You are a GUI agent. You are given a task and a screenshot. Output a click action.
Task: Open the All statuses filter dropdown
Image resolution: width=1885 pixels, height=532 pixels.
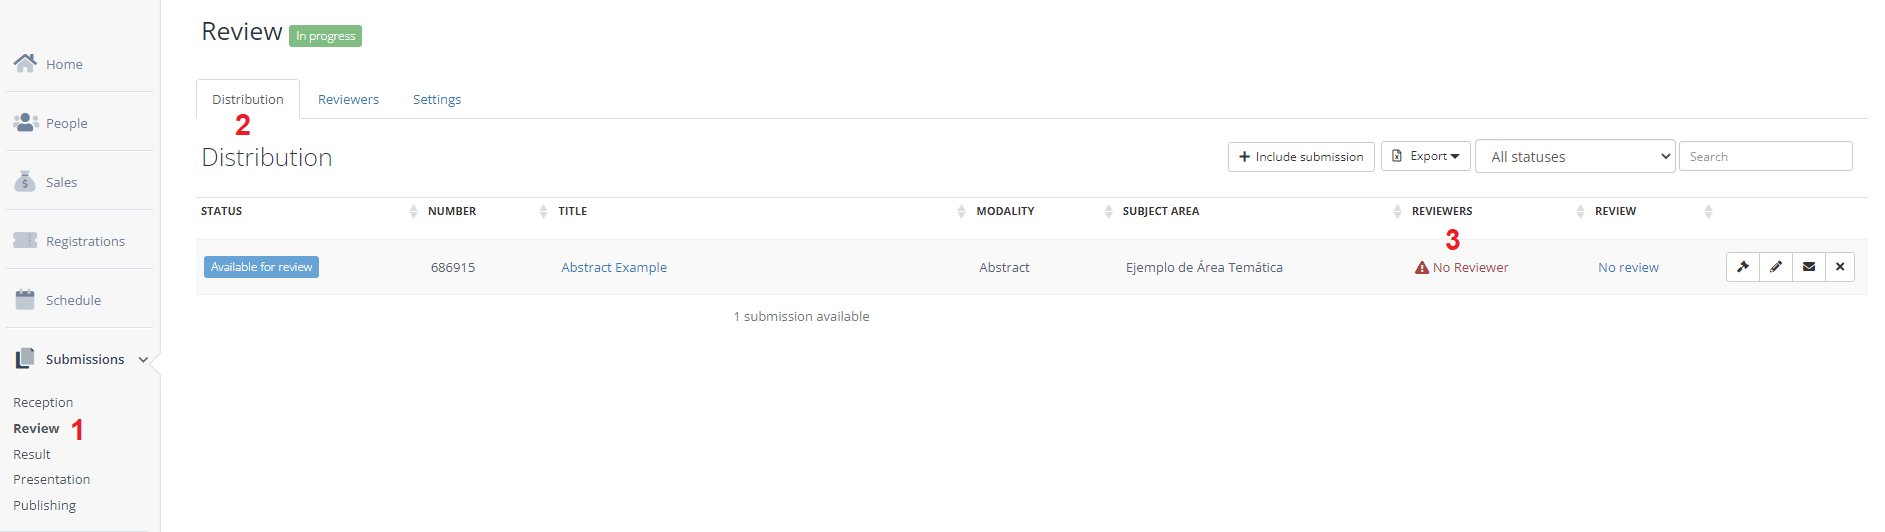[x=1575, y=156]
